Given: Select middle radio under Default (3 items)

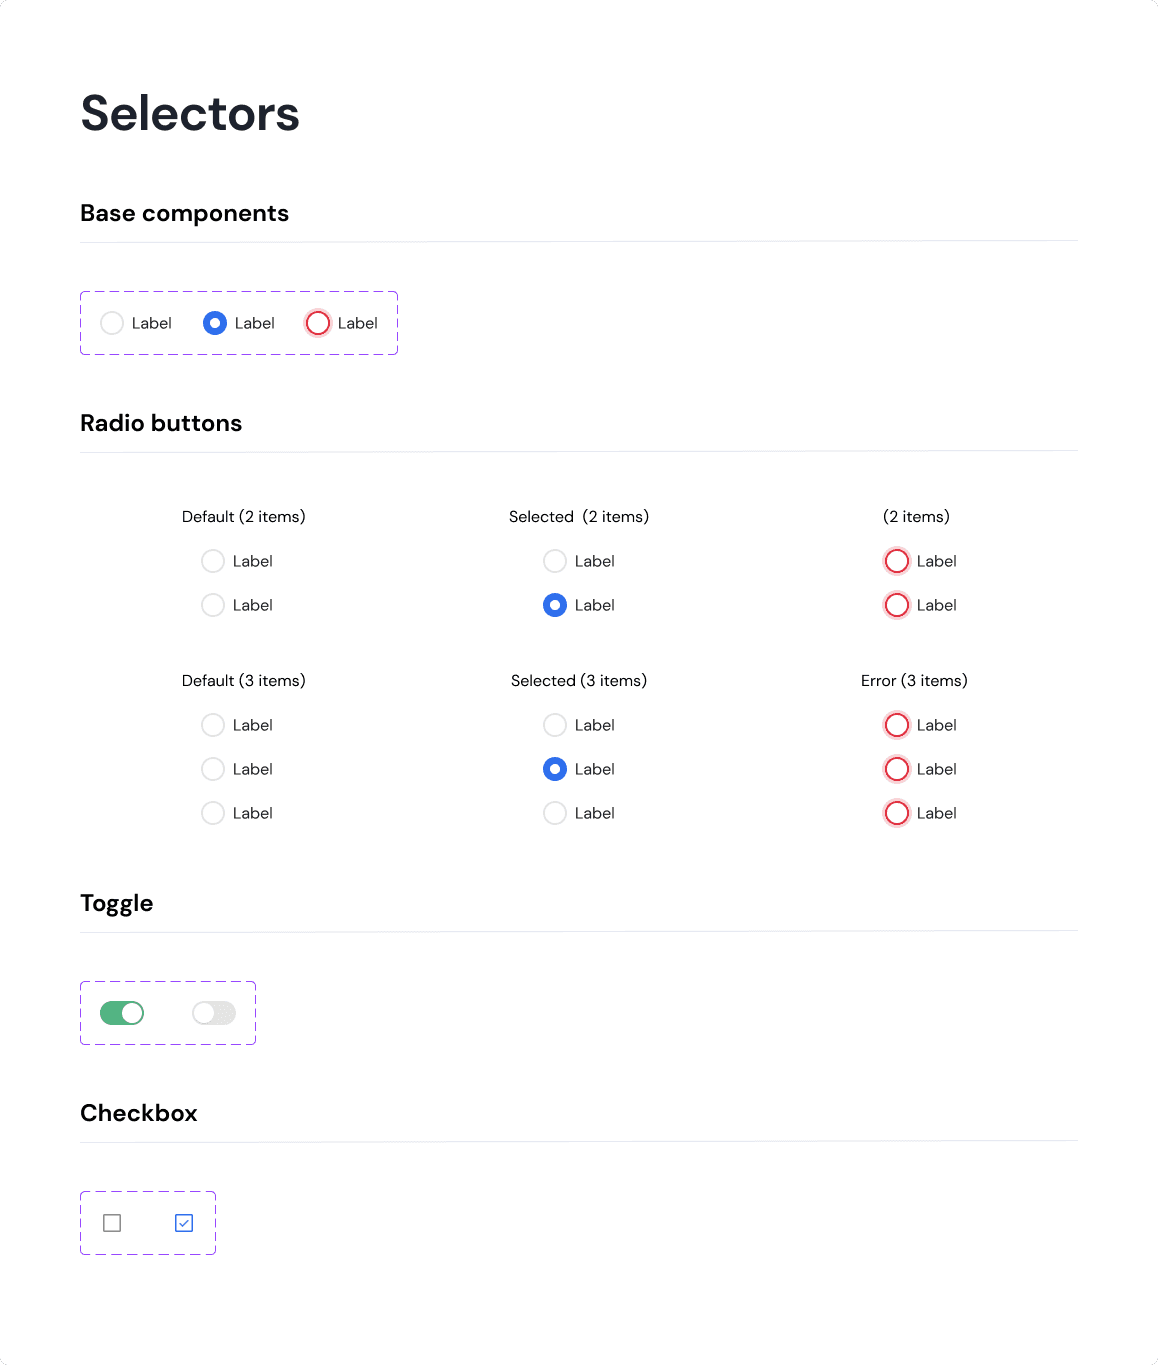Looking at the screenshot, I should pos(213,769).
